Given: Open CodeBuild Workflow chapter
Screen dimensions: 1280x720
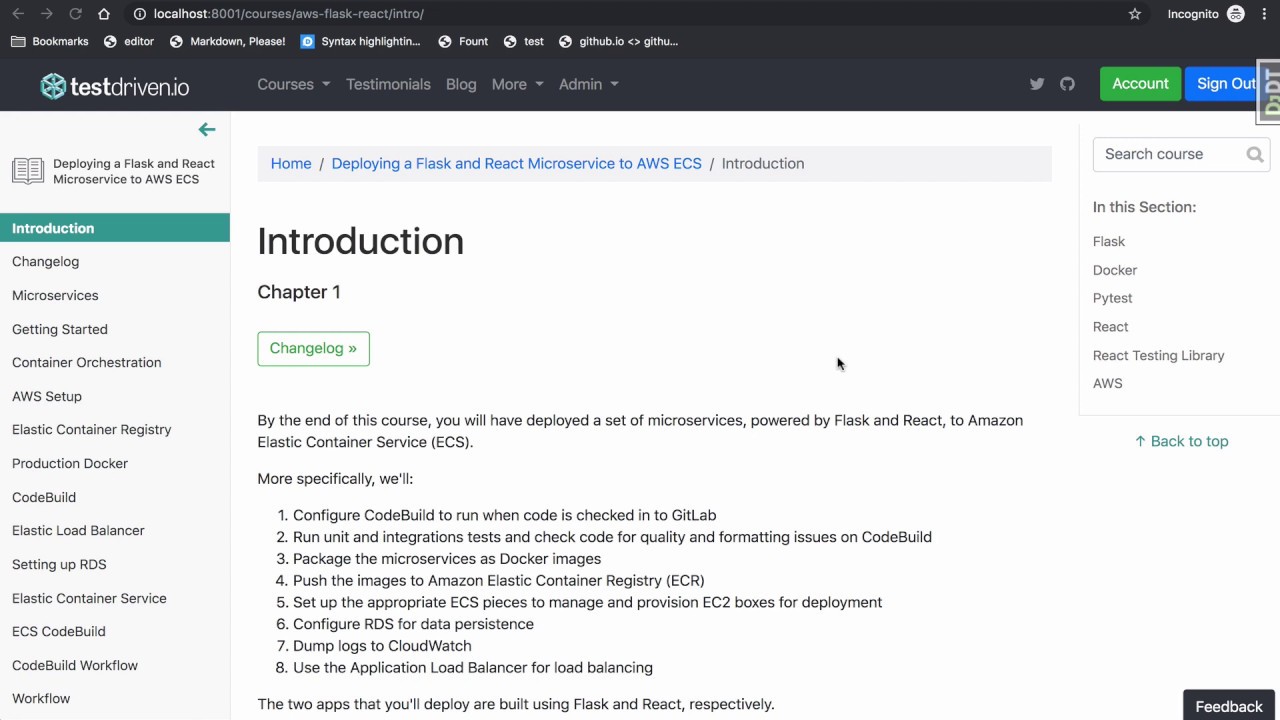Looking at the screenshot, I should click(75, 665).
